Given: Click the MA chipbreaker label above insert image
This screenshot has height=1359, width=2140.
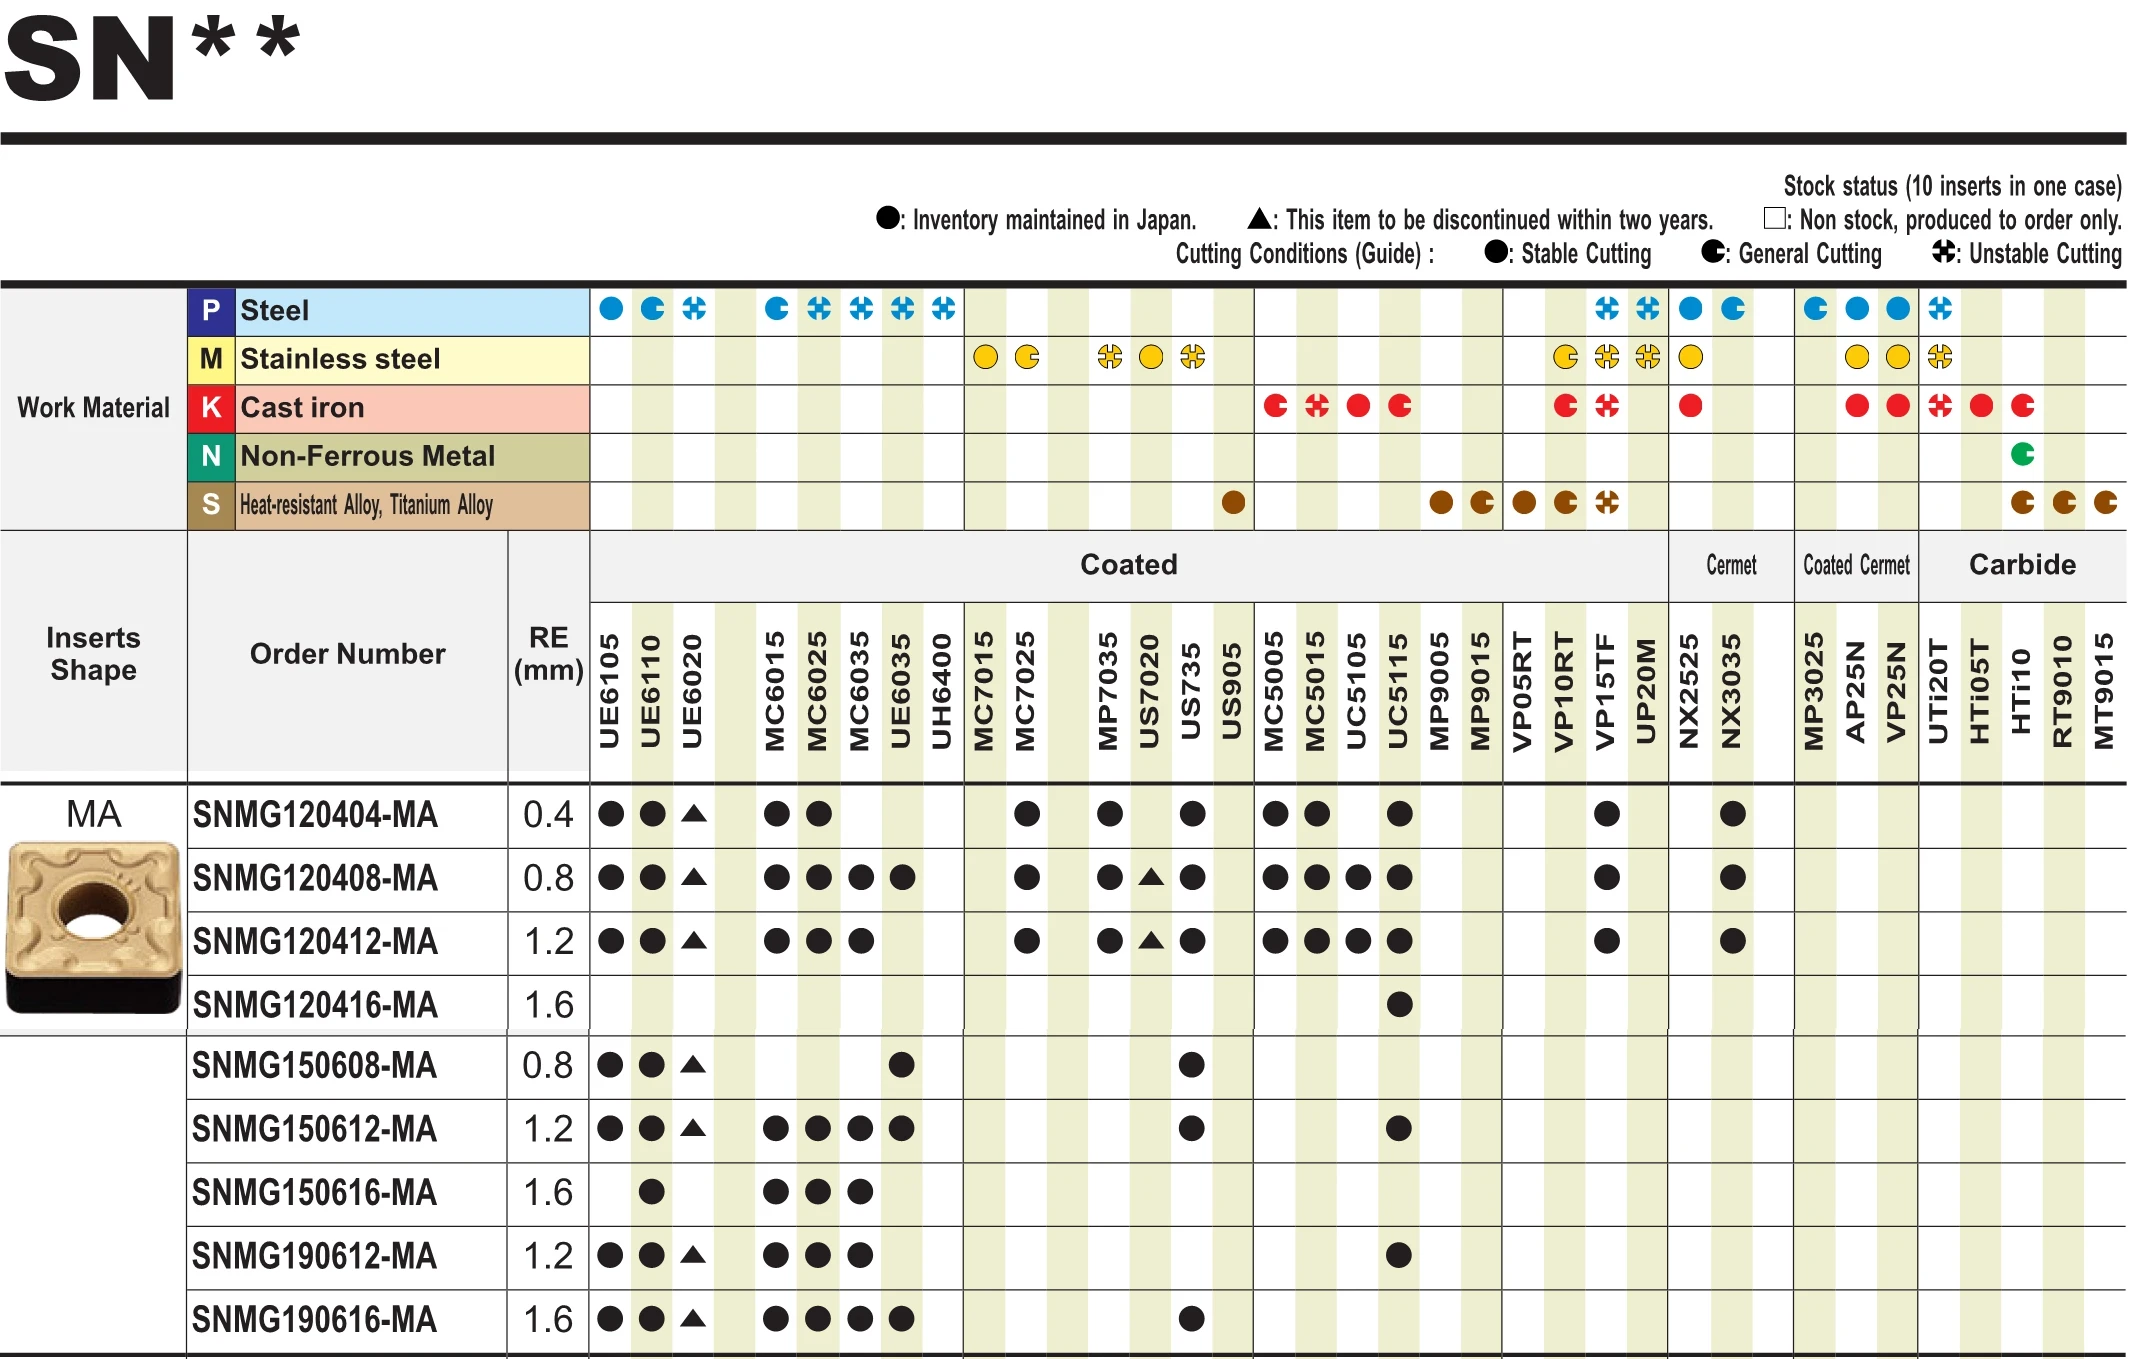Looking at the screenshot, I should [x=93, y=814].
